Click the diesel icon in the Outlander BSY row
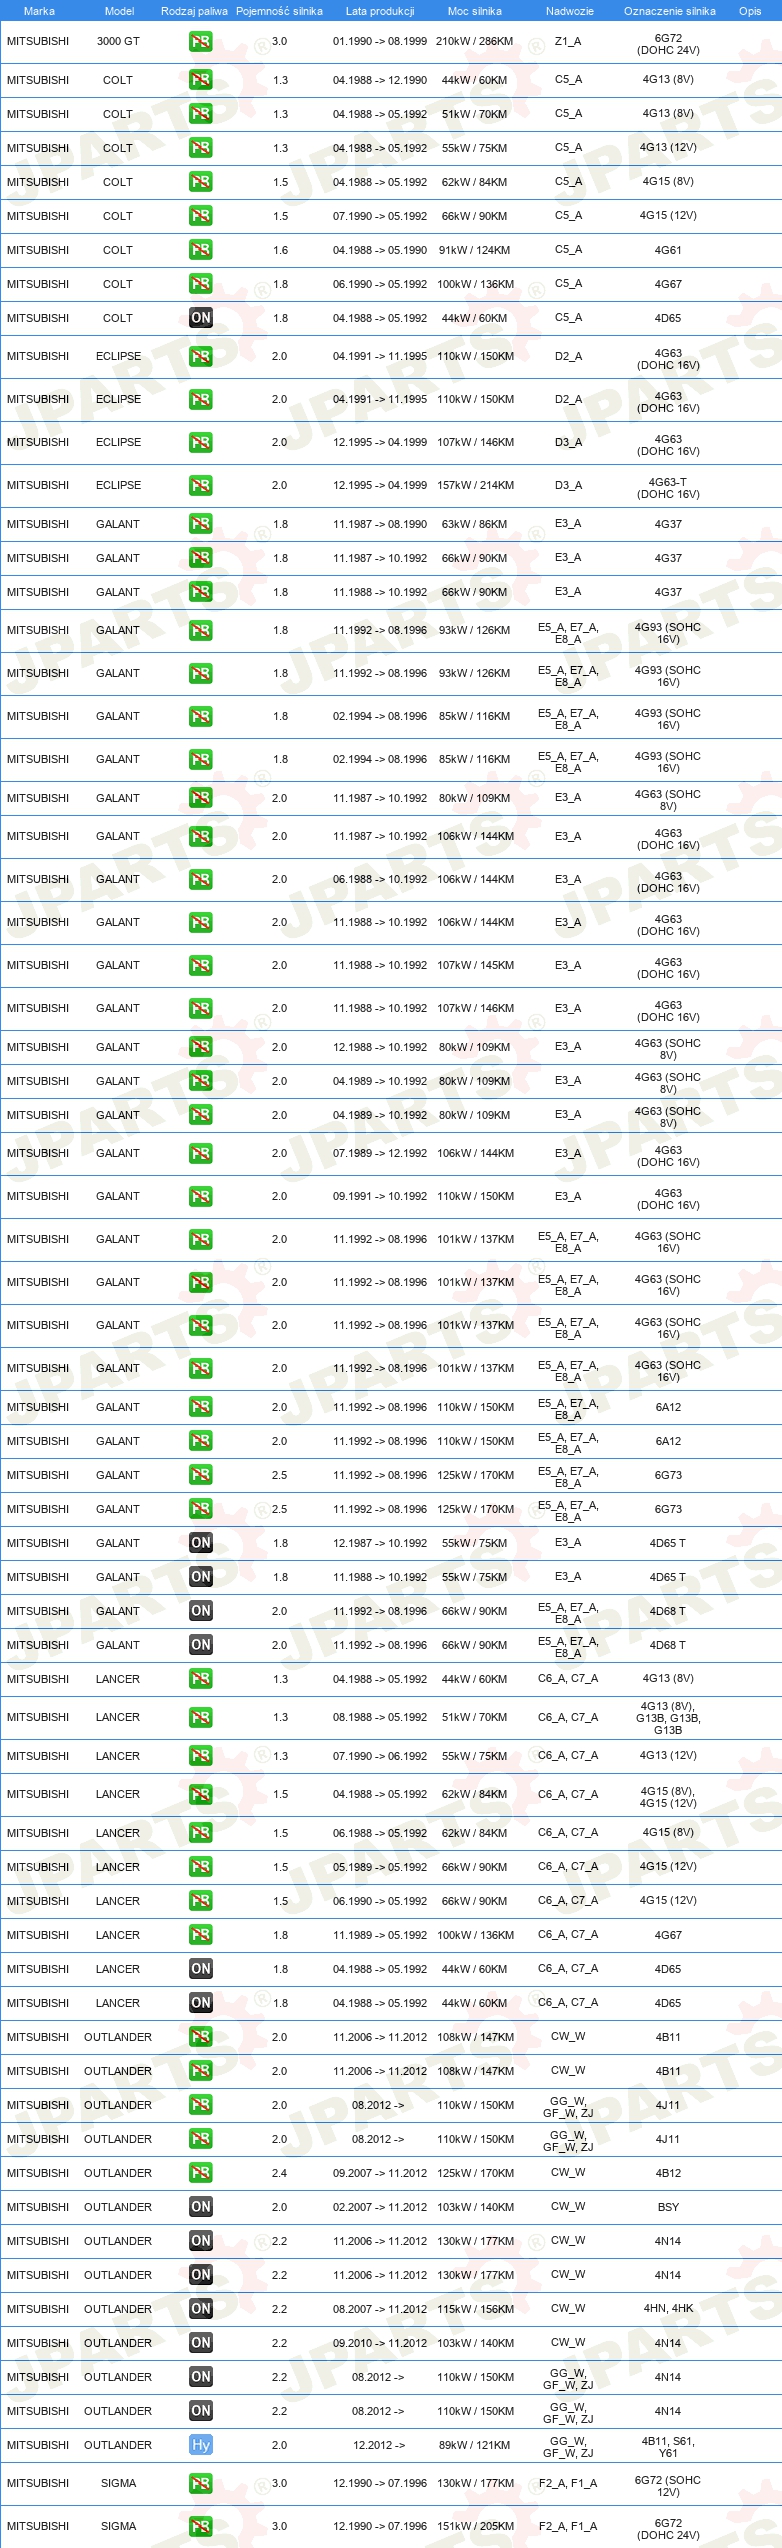Viewport: 782px width, 2548px height. click(x=200, y=2206)
